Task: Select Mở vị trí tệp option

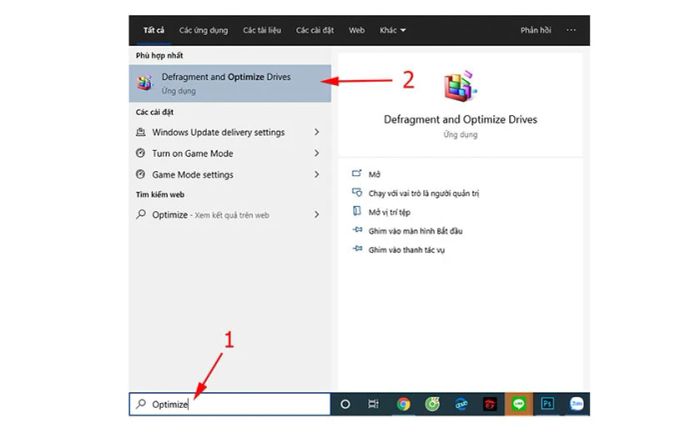Action: coord(389,212)
